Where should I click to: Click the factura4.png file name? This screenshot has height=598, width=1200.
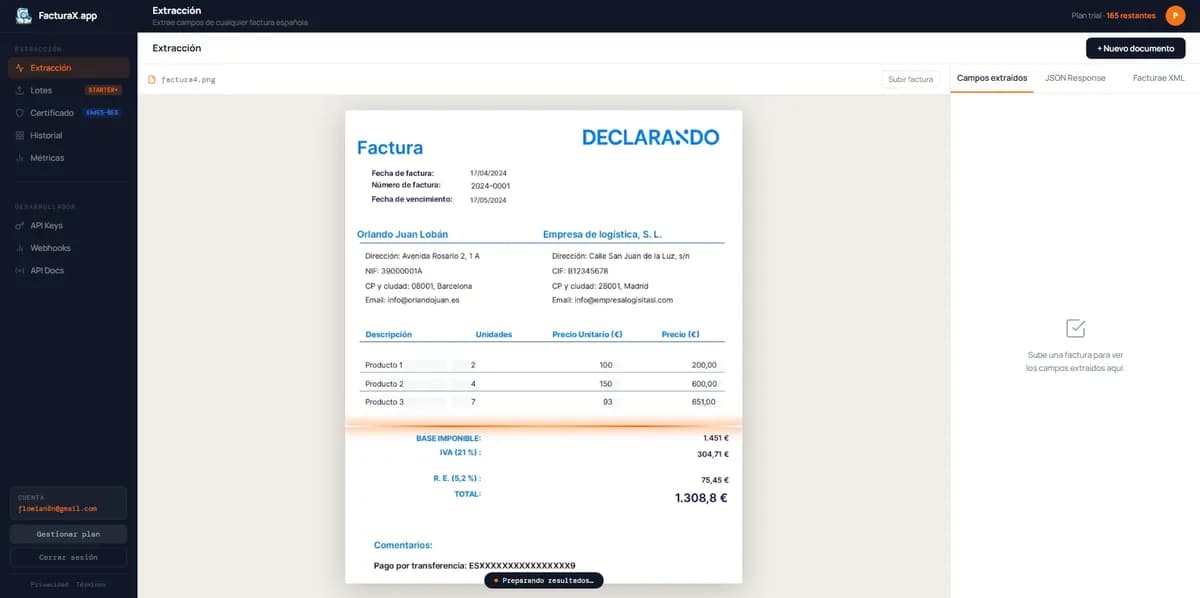tap(188, 79)
